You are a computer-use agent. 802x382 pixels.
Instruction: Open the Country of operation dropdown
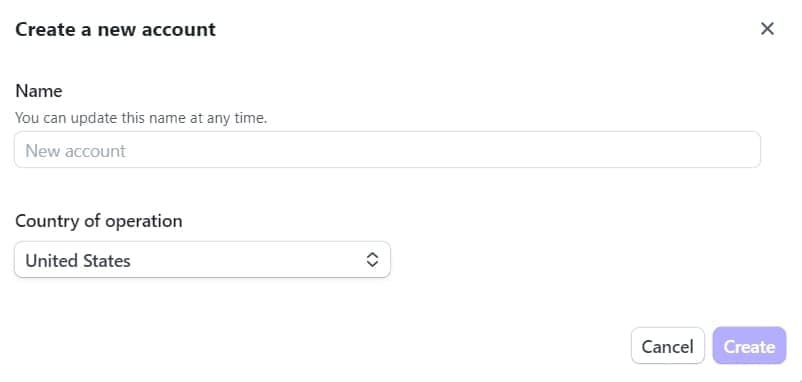point(203,260)
